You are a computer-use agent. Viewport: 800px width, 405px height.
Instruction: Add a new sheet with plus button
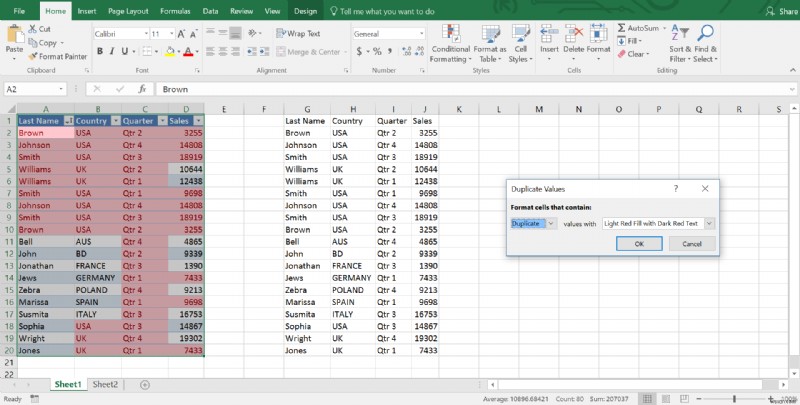coord(145,385)
